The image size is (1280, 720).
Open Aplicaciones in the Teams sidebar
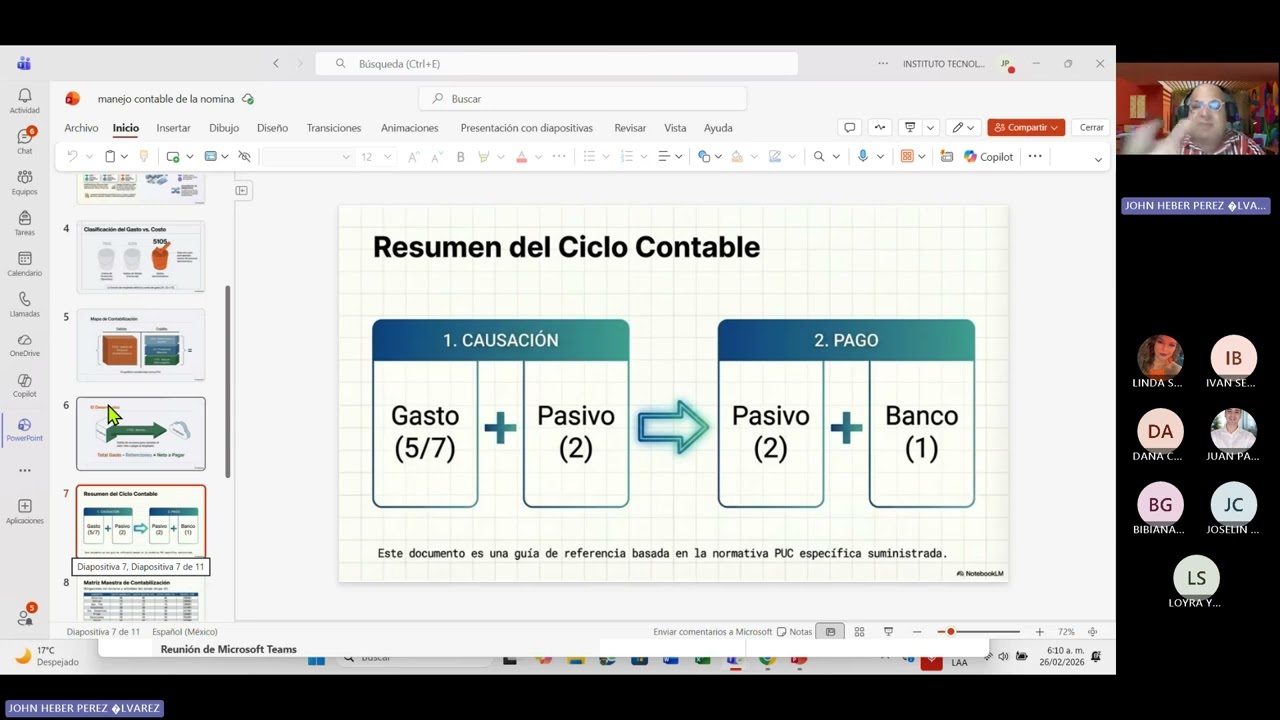click(24, 512)
